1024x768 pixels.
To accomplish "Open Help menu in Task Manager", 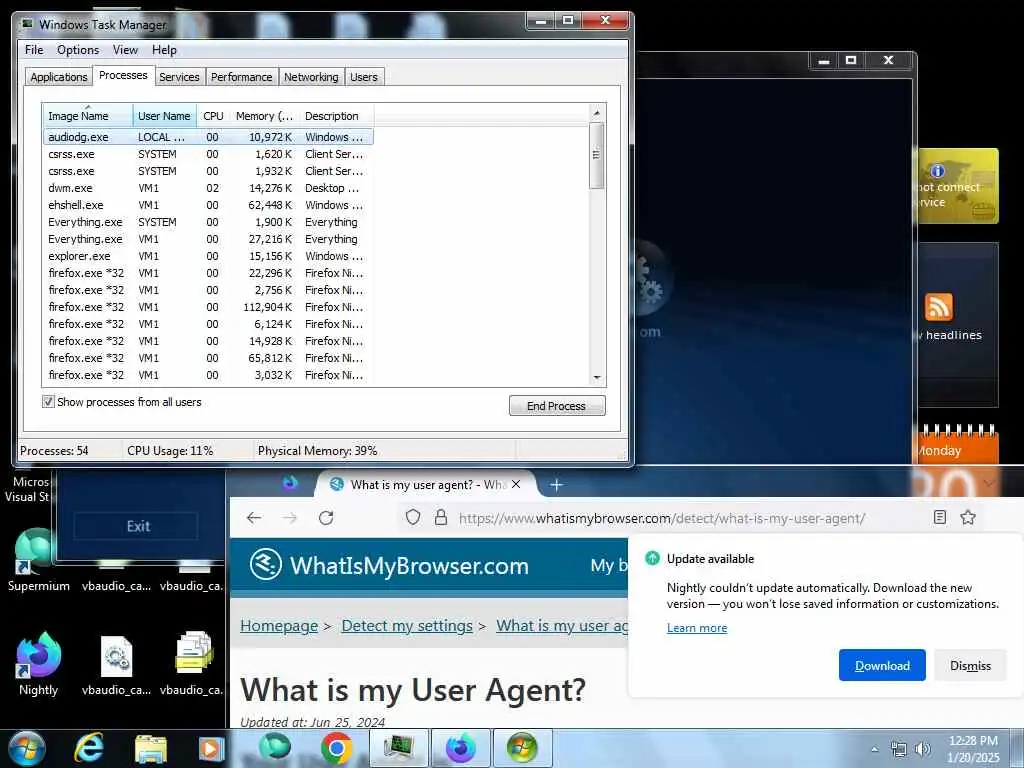I will (164, 50).
